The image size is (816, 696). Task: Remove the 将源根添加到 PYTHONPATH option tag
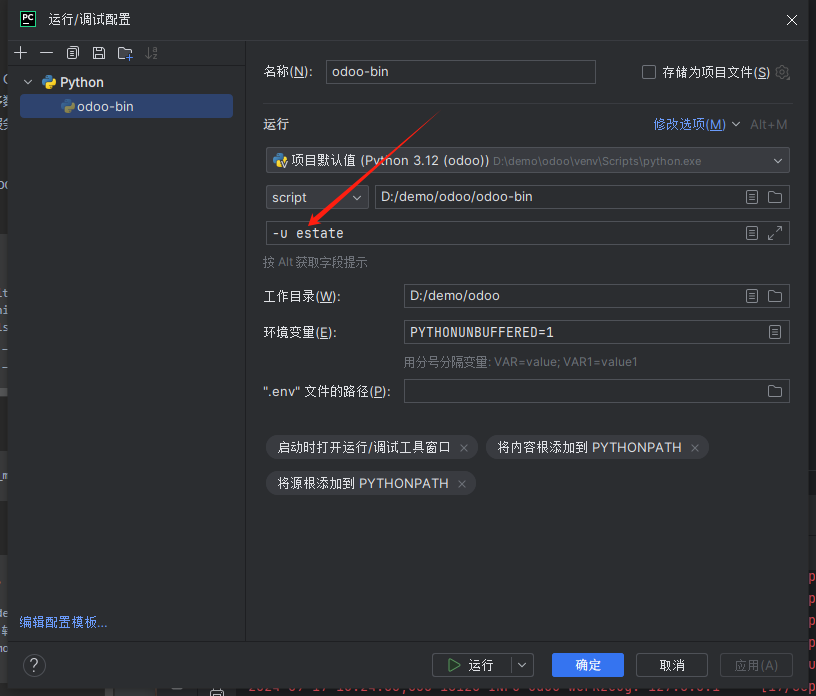tap(461, 484)
